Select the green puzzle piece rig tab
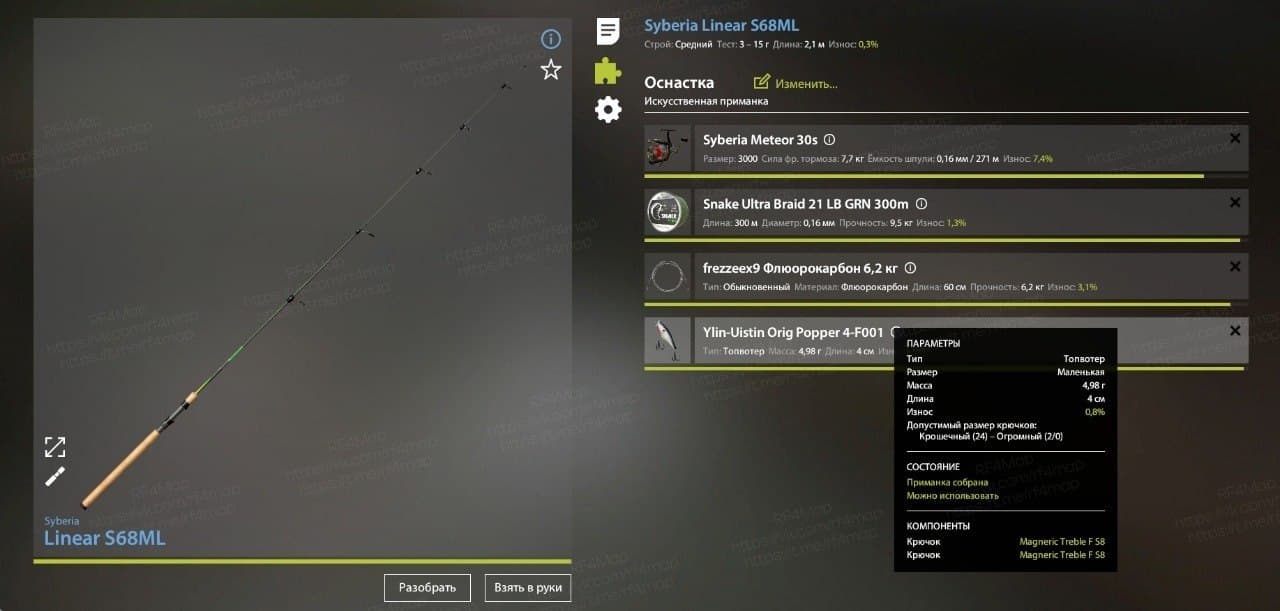This screenshot has height=611, width=1280. [x=608, y=70]
